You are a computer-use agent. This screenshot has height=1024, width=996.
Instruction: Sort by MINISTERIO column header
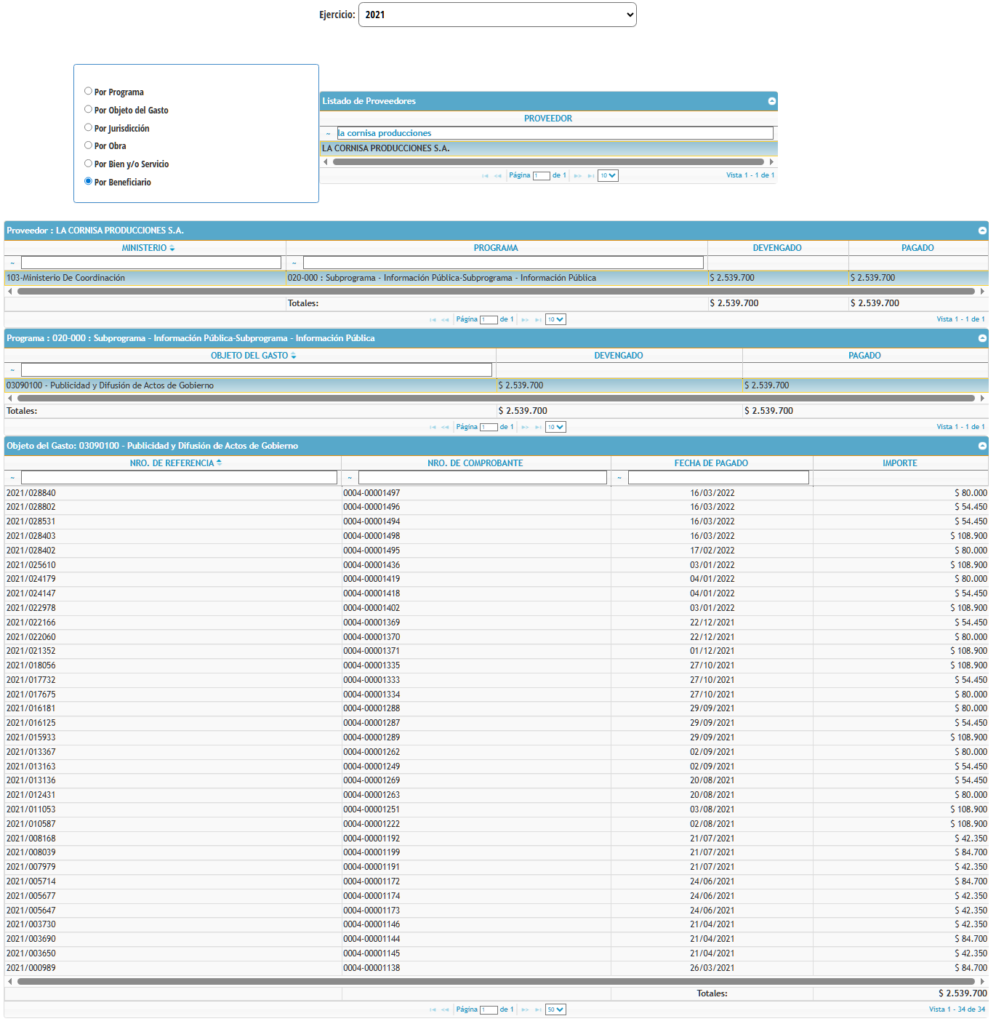(147, 248)
